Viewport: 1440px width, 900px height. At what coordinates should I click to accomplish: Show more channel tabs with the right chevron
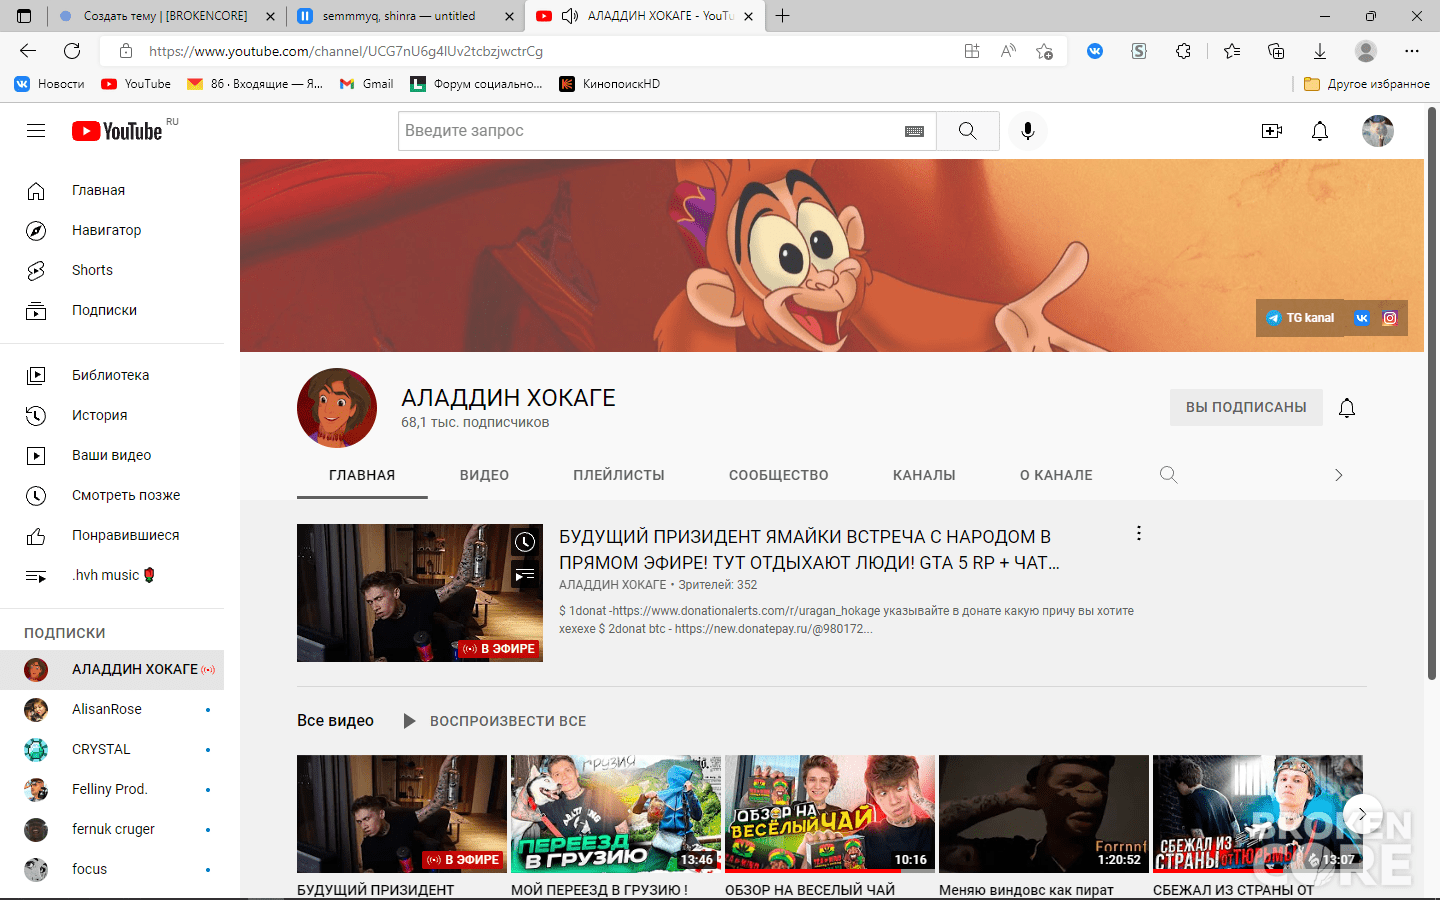[x=1339, y=475]
